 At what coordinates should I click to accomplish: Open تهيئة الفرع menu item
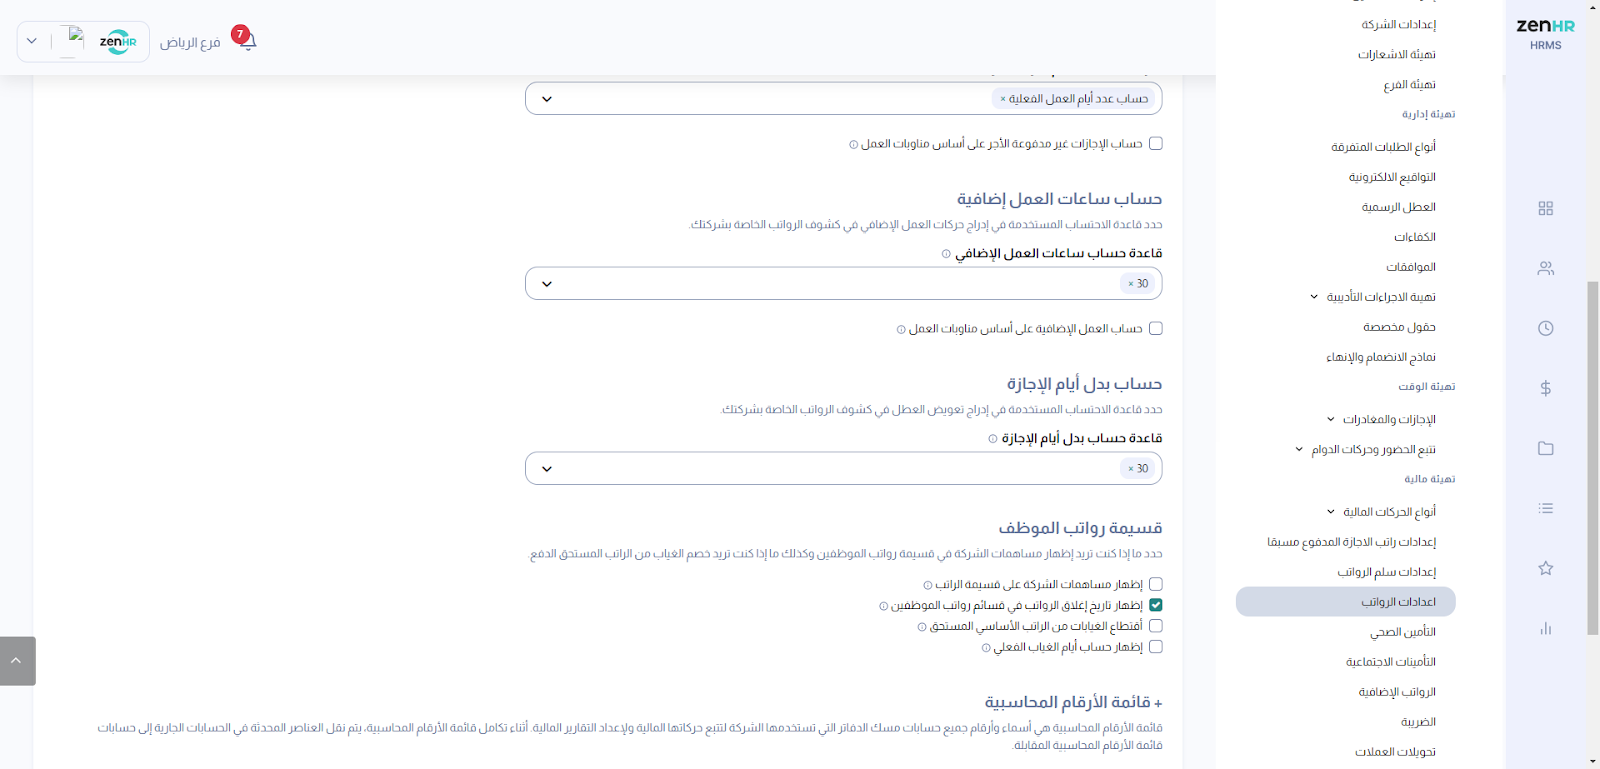pos(1409,85)
